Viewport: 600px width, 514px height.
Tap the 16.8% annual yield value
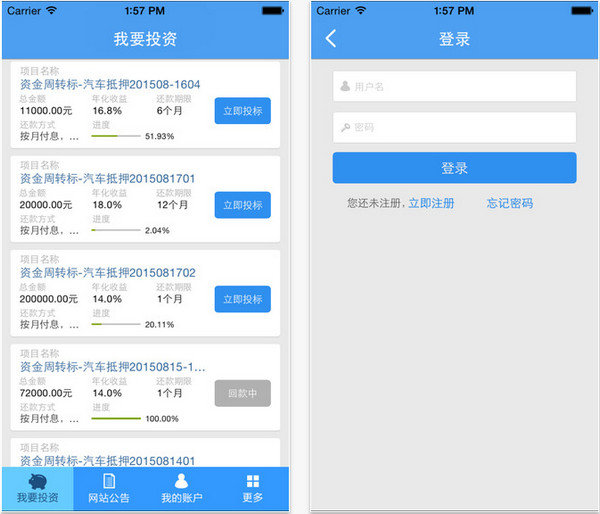click(x=107, y=111)
